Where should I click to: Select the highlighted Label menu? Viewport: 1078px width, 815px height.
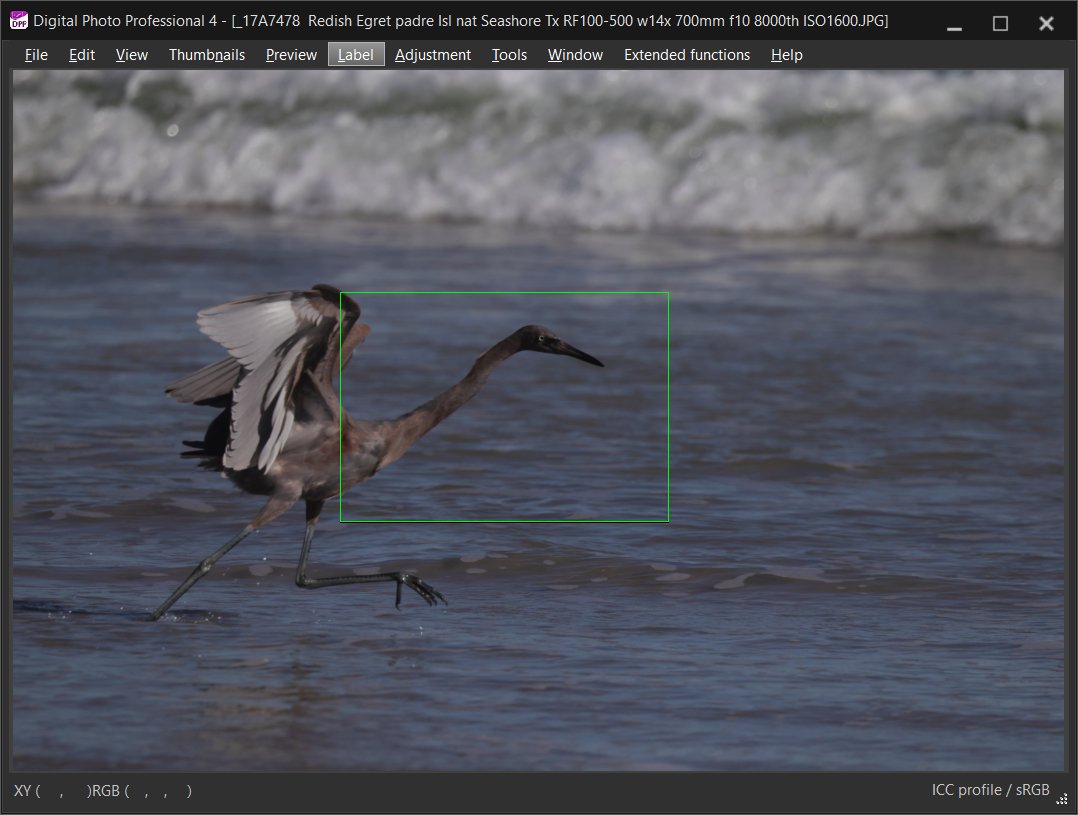click(356, 55)
